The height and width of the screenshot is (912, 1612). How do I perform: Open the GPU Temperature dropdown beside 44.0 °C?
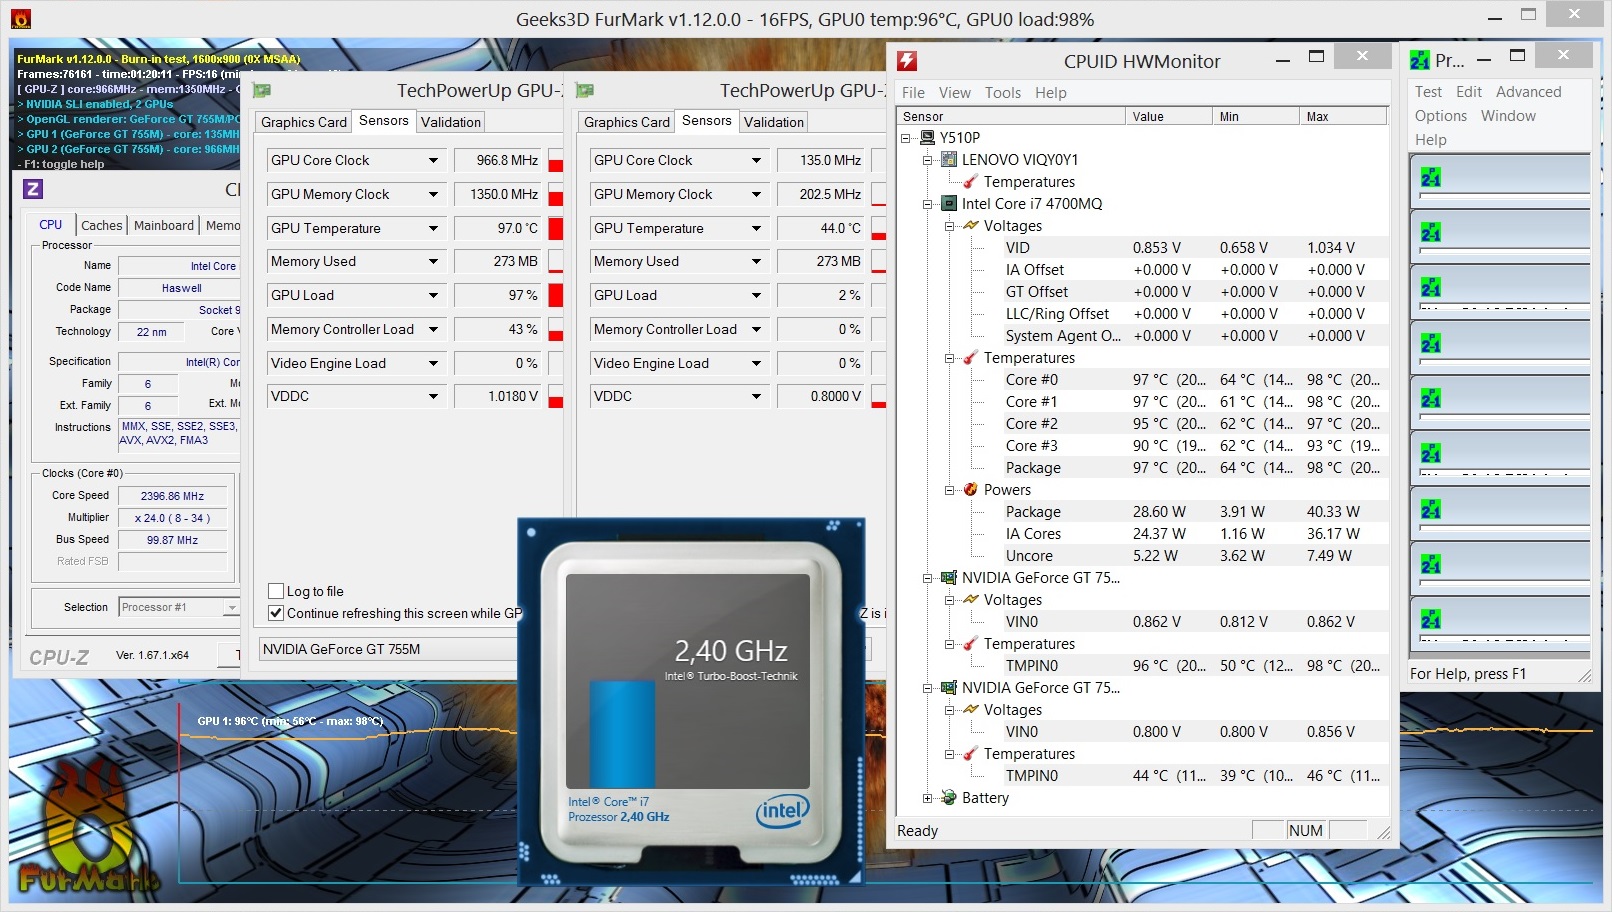[x=756, y=228]
